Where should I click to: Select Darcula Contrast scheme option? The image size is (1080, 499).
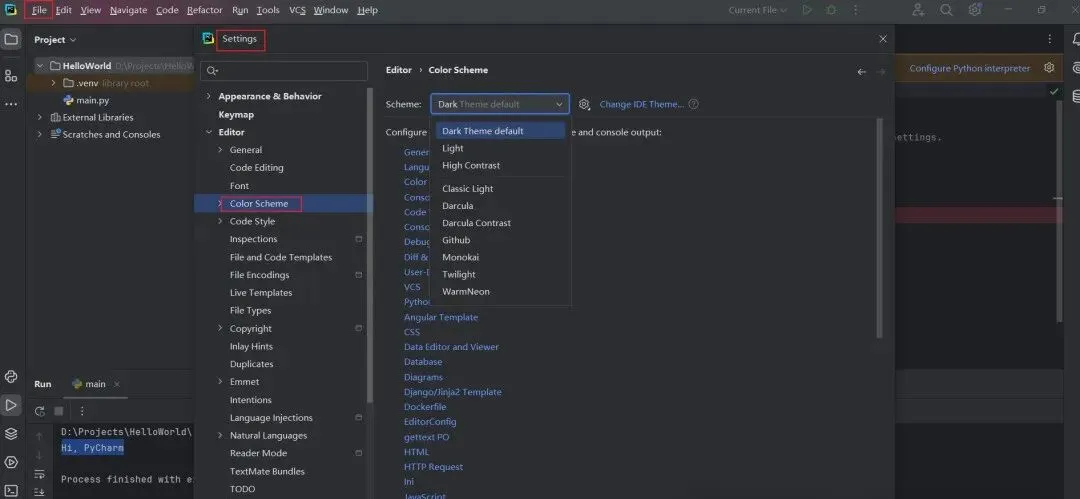click(x=476, y=223)
